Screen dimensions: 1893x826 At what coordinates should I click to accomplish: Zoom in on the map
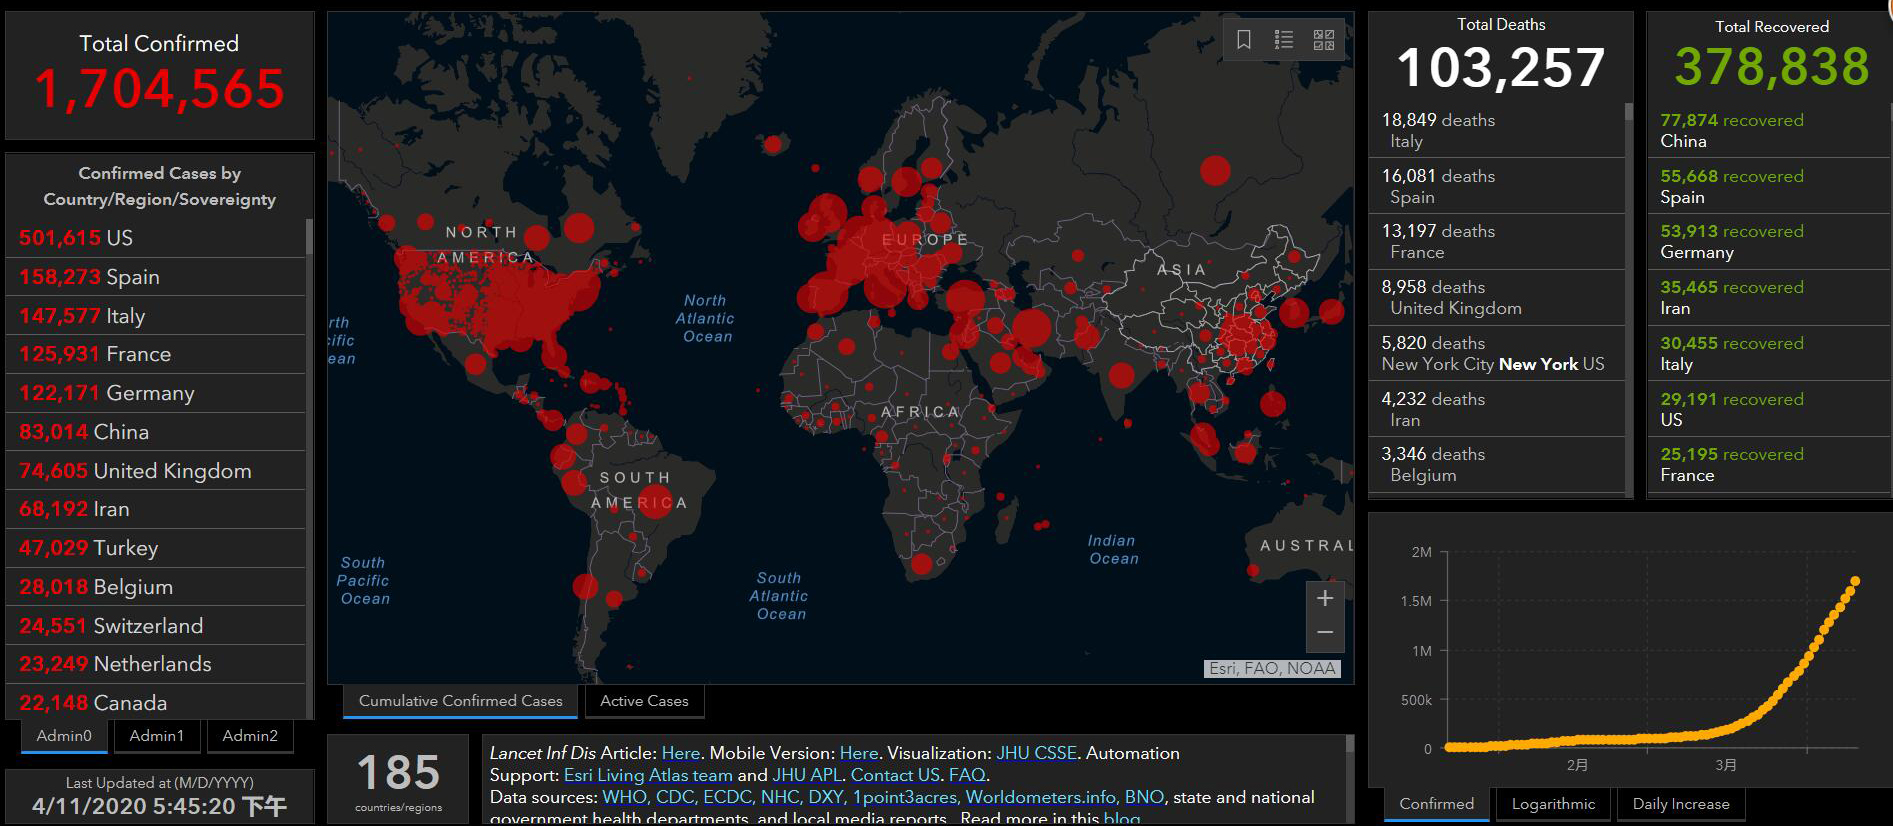(x=1325, y=599)
